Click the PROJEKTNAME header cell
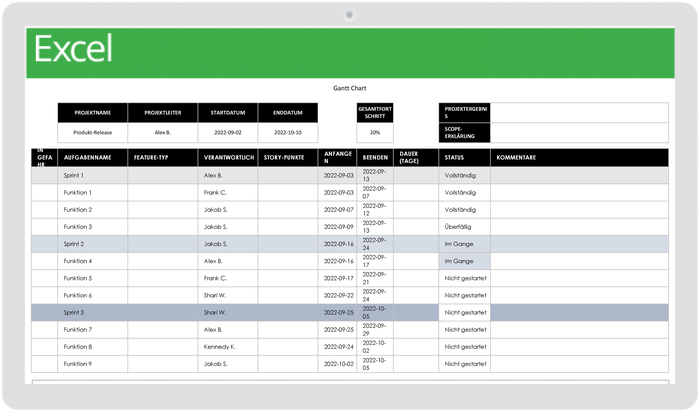Screen dimensions: 700x412 tap(93, 113)
